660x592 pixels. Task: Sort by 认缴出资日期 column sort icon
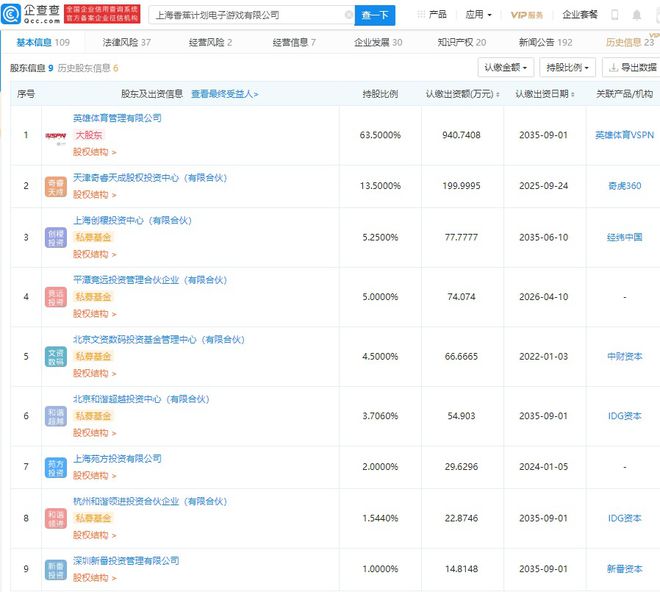pyautogui.click(x=573, y=94)
